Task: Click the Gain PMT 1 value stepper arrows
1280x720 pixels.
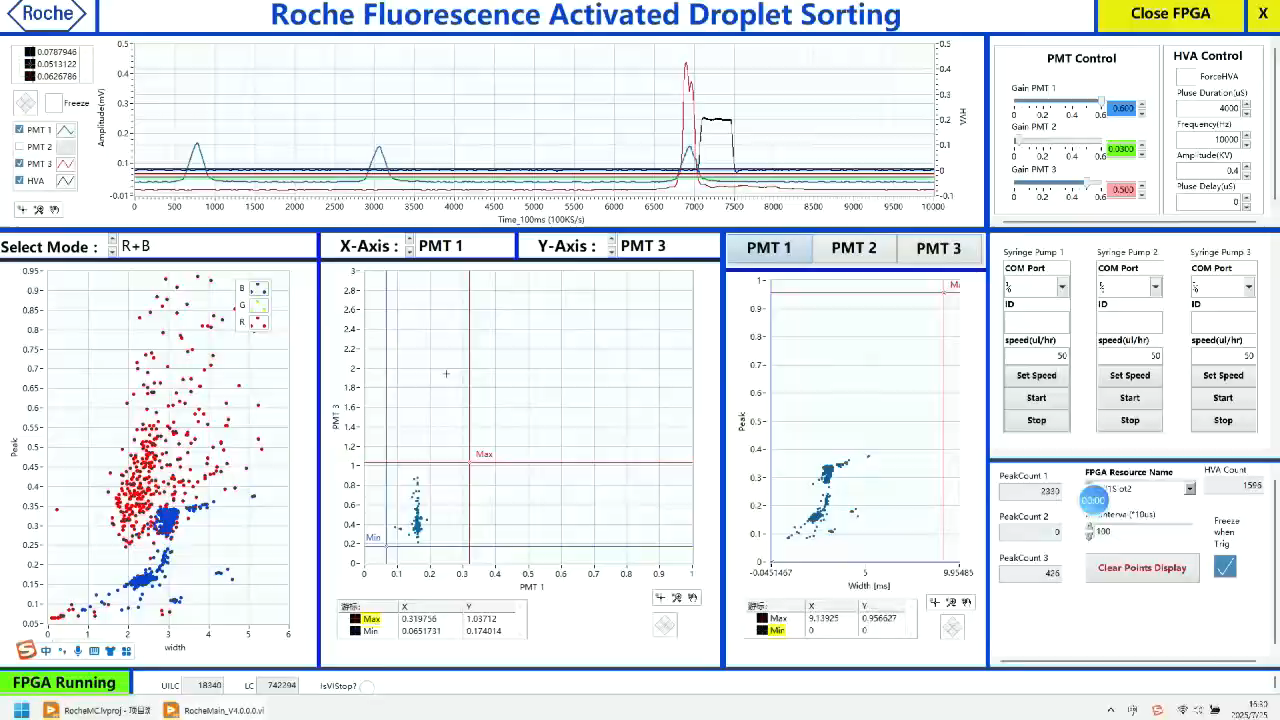Action: point(1142,109)
